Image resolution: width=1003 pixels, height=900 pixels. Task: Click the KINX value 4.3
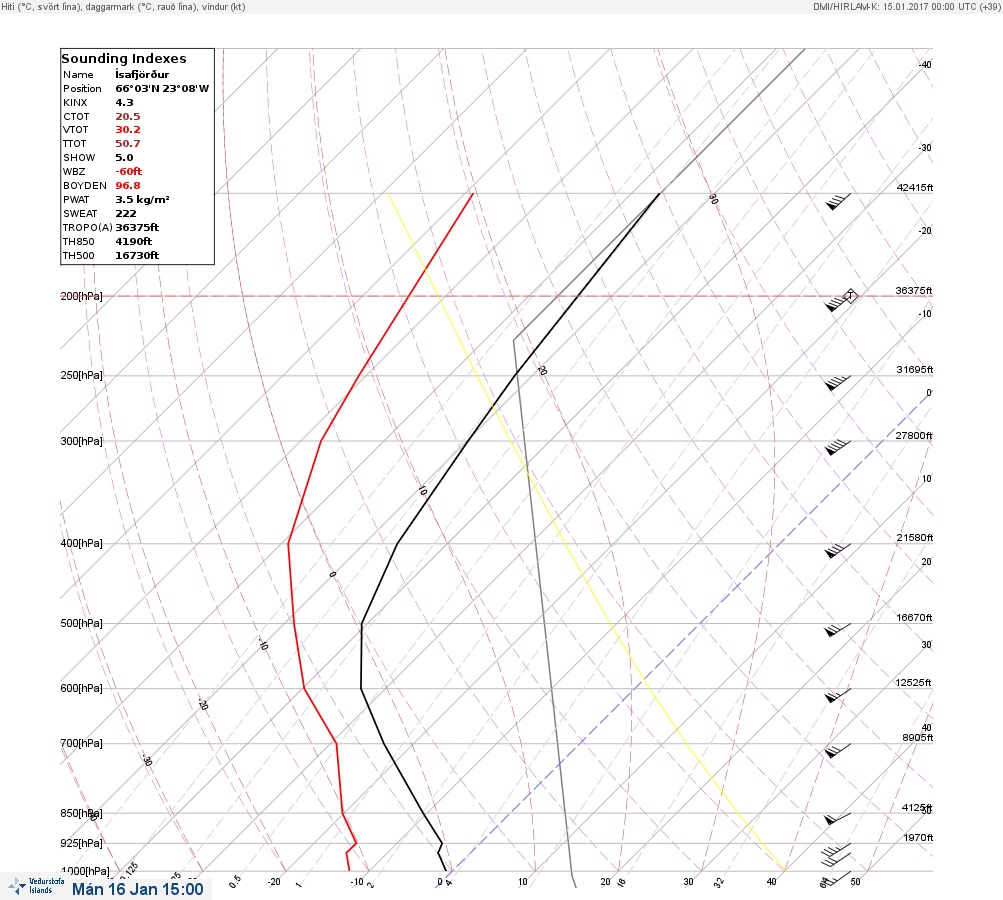click(x=124, y=102)
